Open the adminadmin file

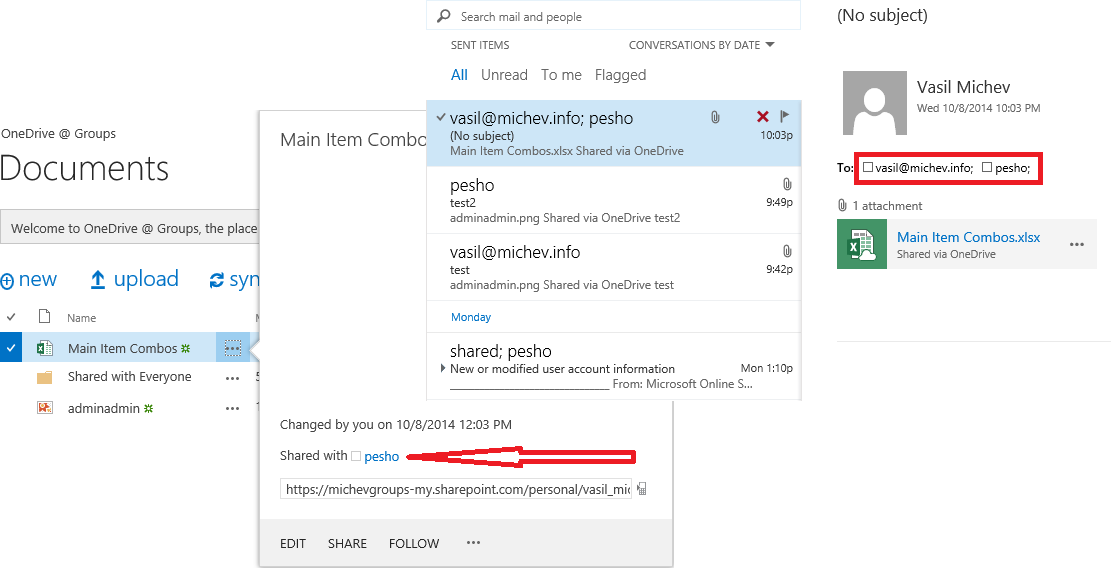pyautogui.click(x=104, y=408)
